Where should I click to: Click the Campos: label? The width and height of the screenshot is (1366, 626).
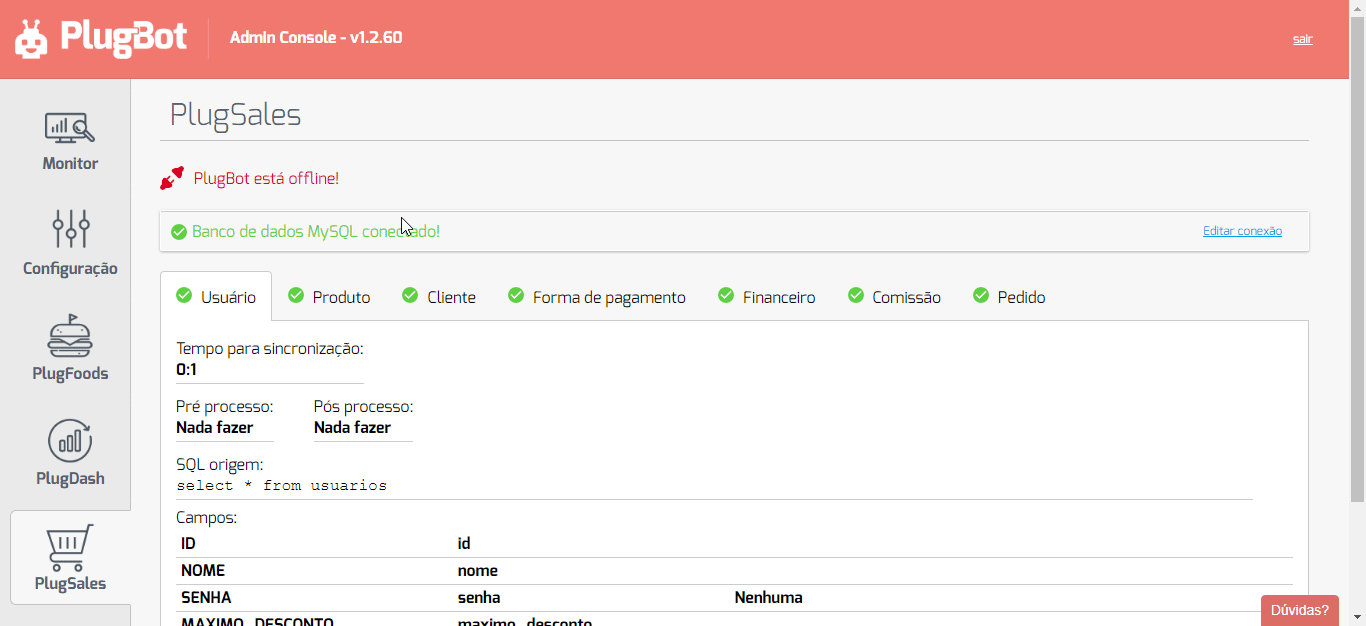click(207, 518)
